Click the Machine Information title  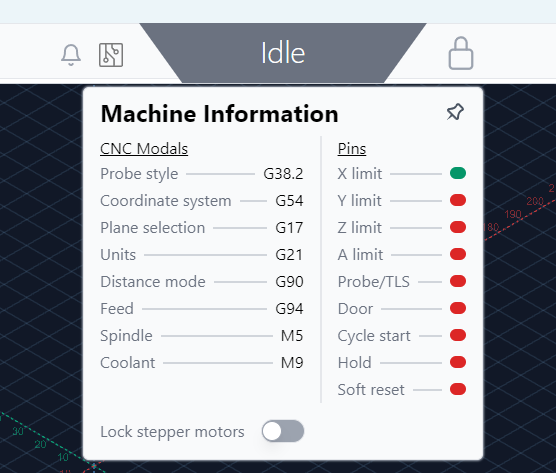[219, 114]
